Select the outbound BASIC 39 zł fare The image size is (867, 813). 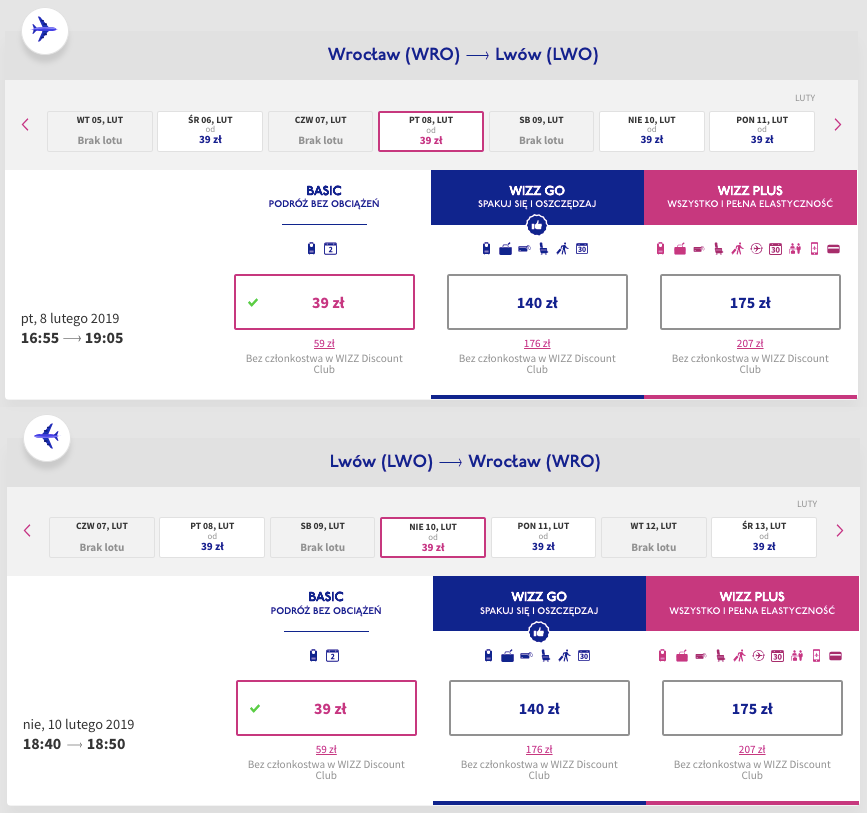[x=324, y=302]
